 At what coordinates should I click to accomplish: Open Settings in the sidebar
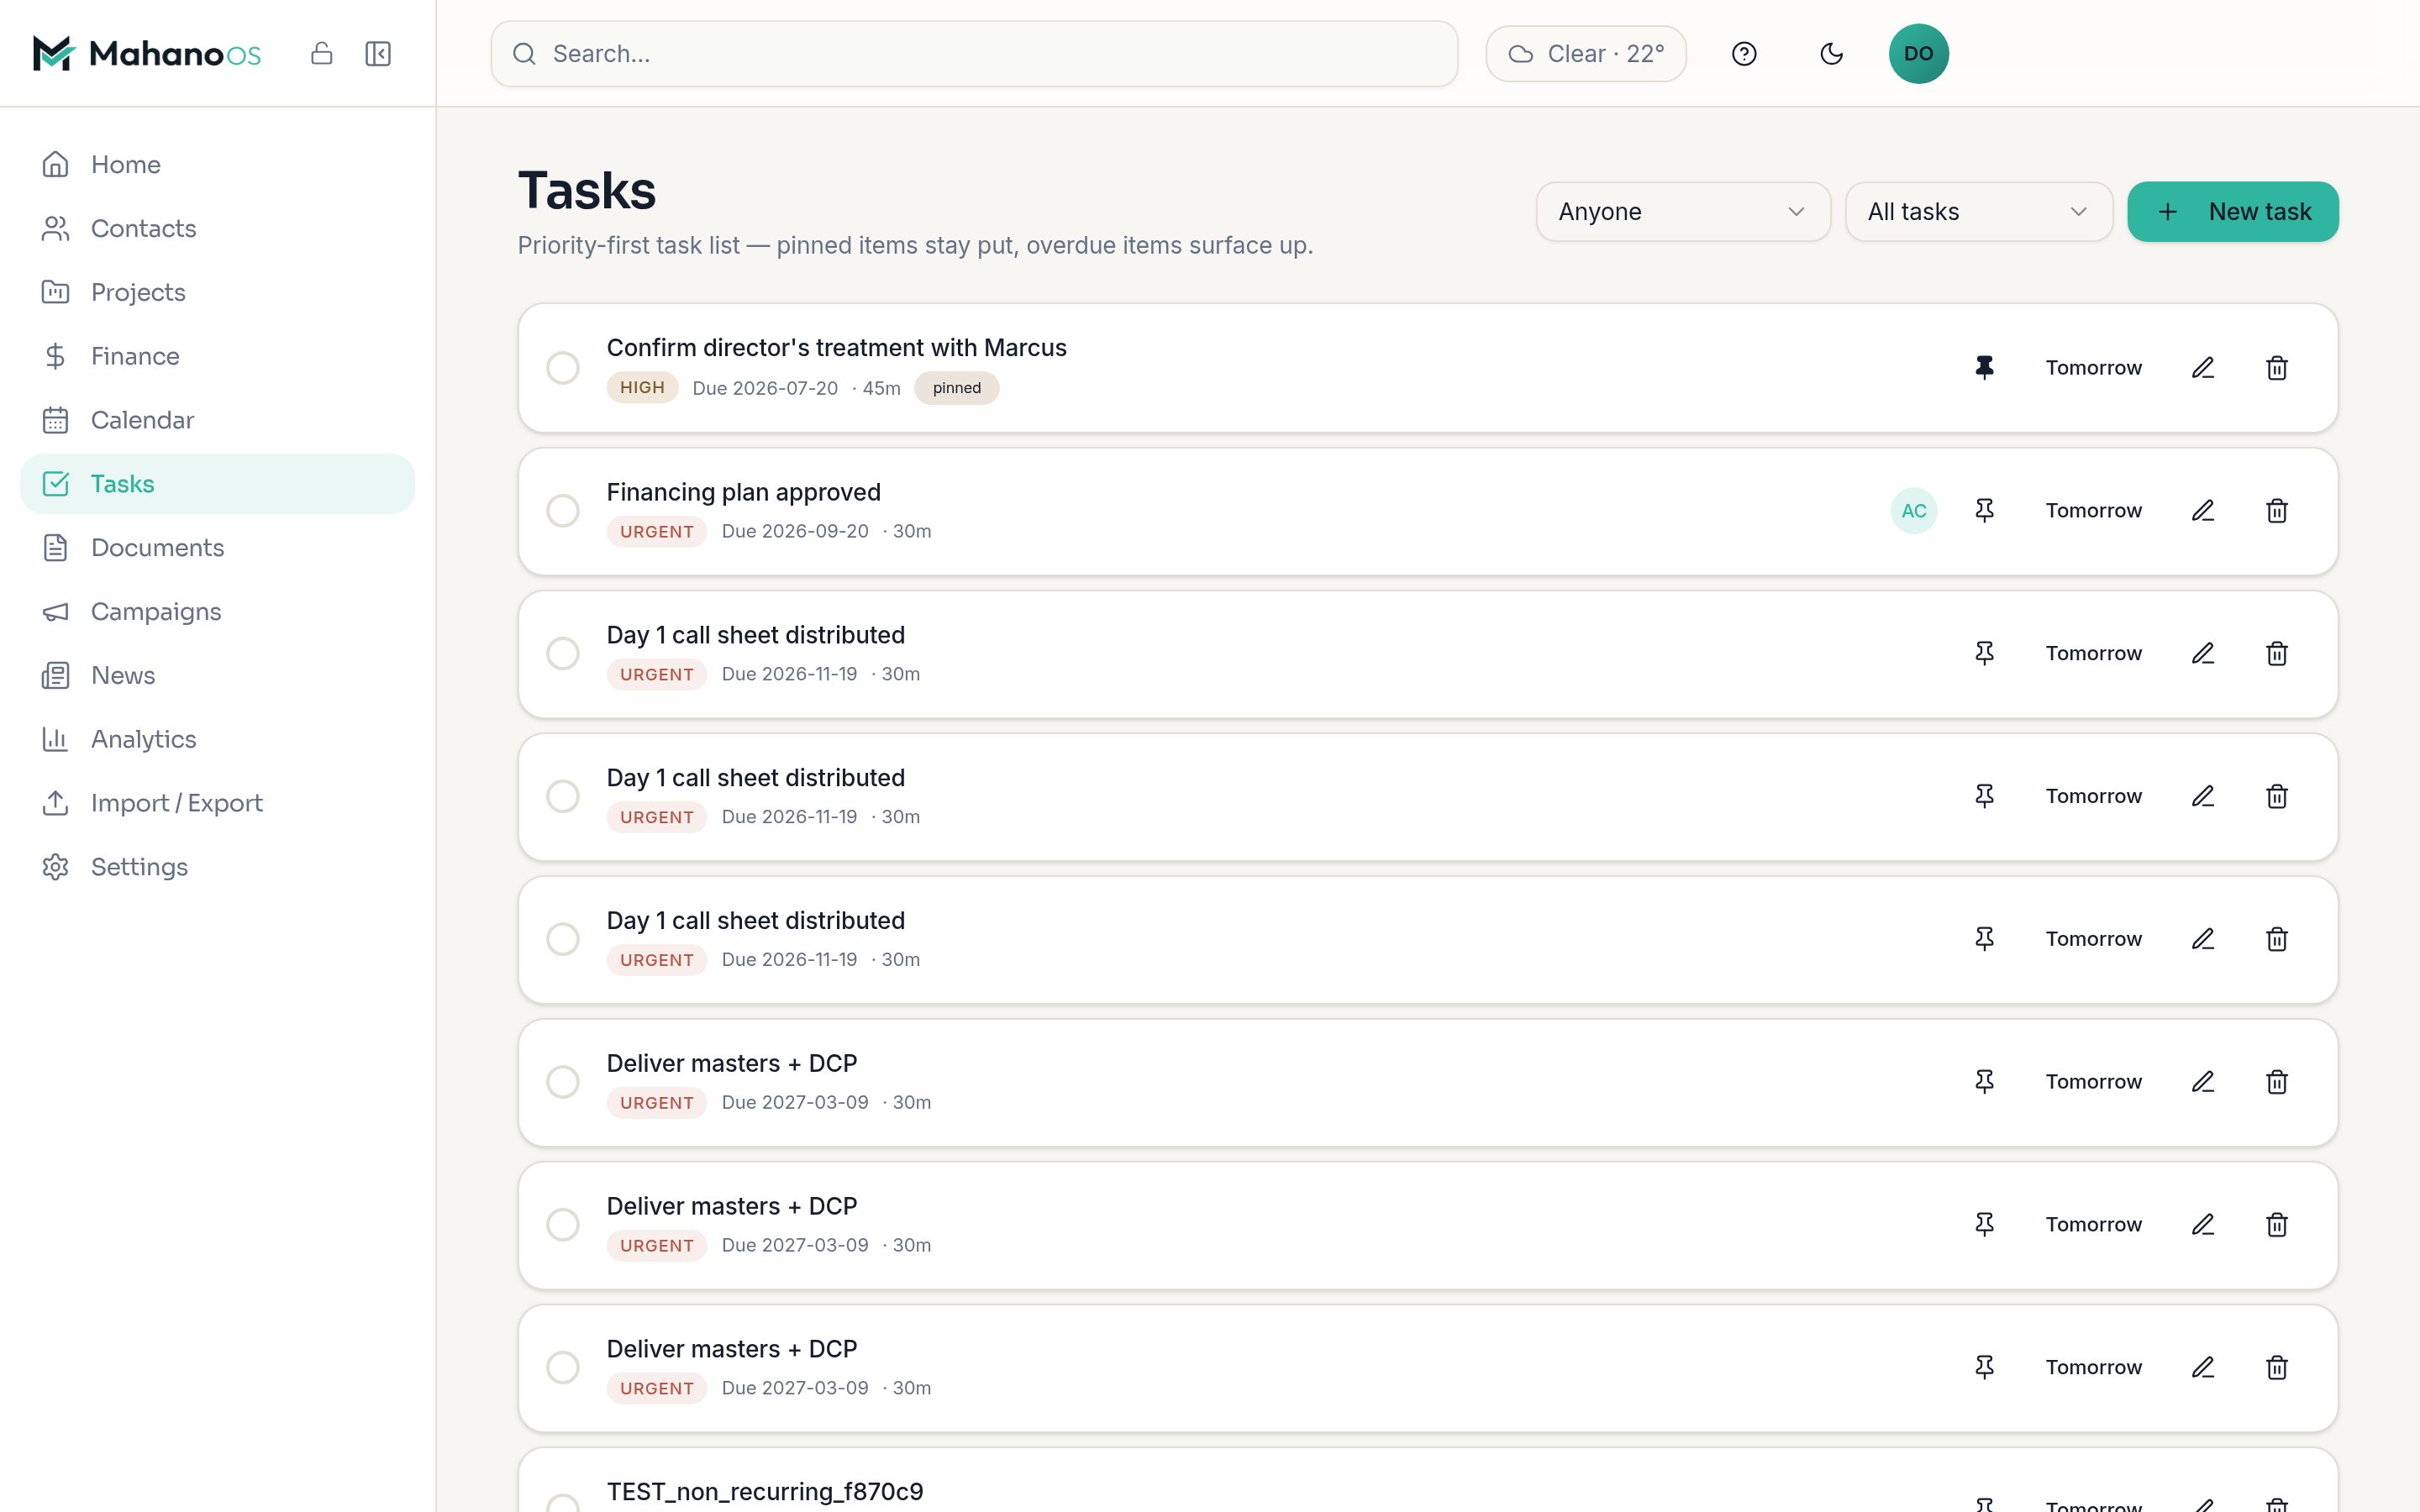point(217,867)
